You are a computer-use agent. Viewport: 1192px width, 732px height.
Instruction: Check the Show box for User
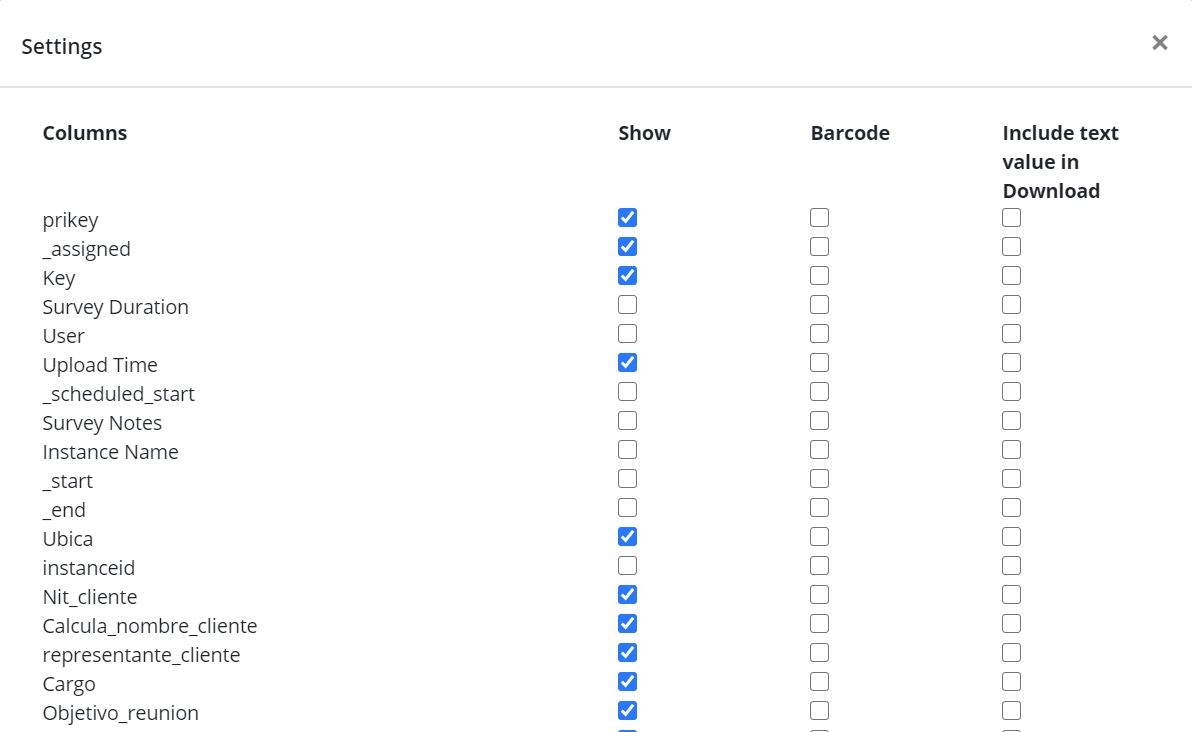pos(627,334)
